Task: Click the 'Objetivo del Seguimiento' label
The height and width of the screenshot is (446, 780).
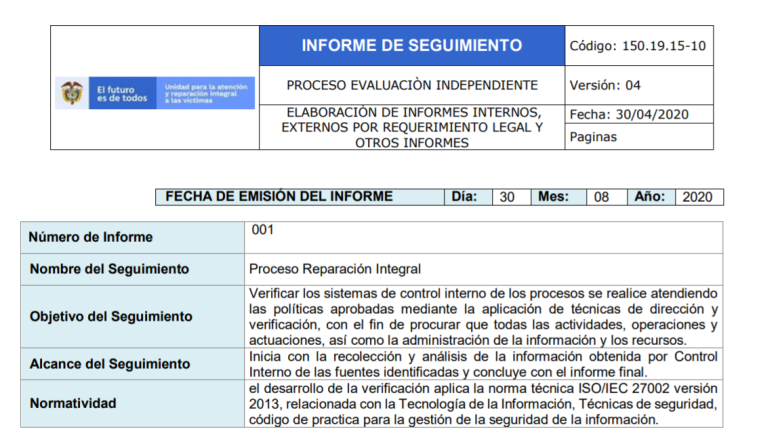Action: (x=111, y=317)
